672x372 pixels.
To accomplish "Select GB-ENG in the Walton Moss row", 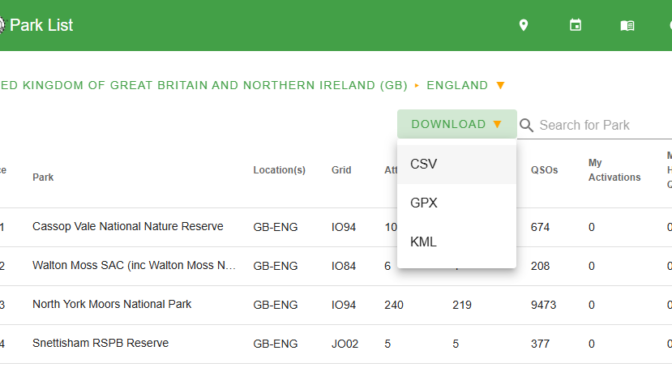I will point(275,266).
